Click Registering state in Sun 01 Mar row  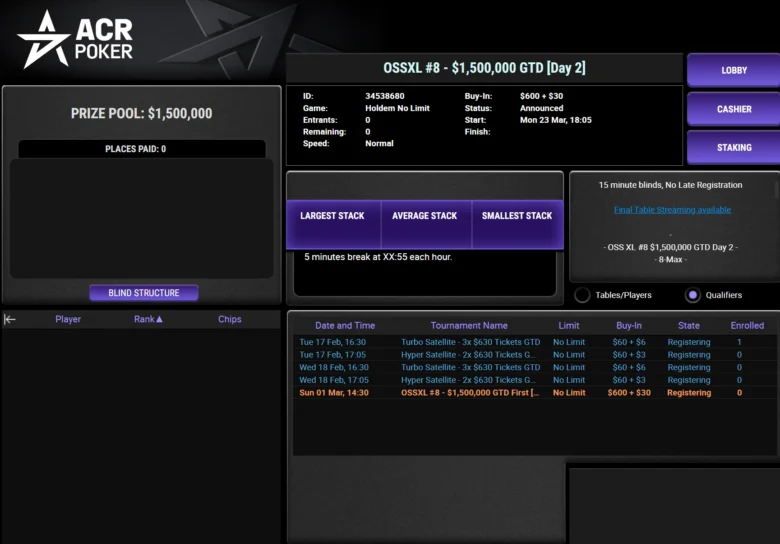[x=689, y=393]
